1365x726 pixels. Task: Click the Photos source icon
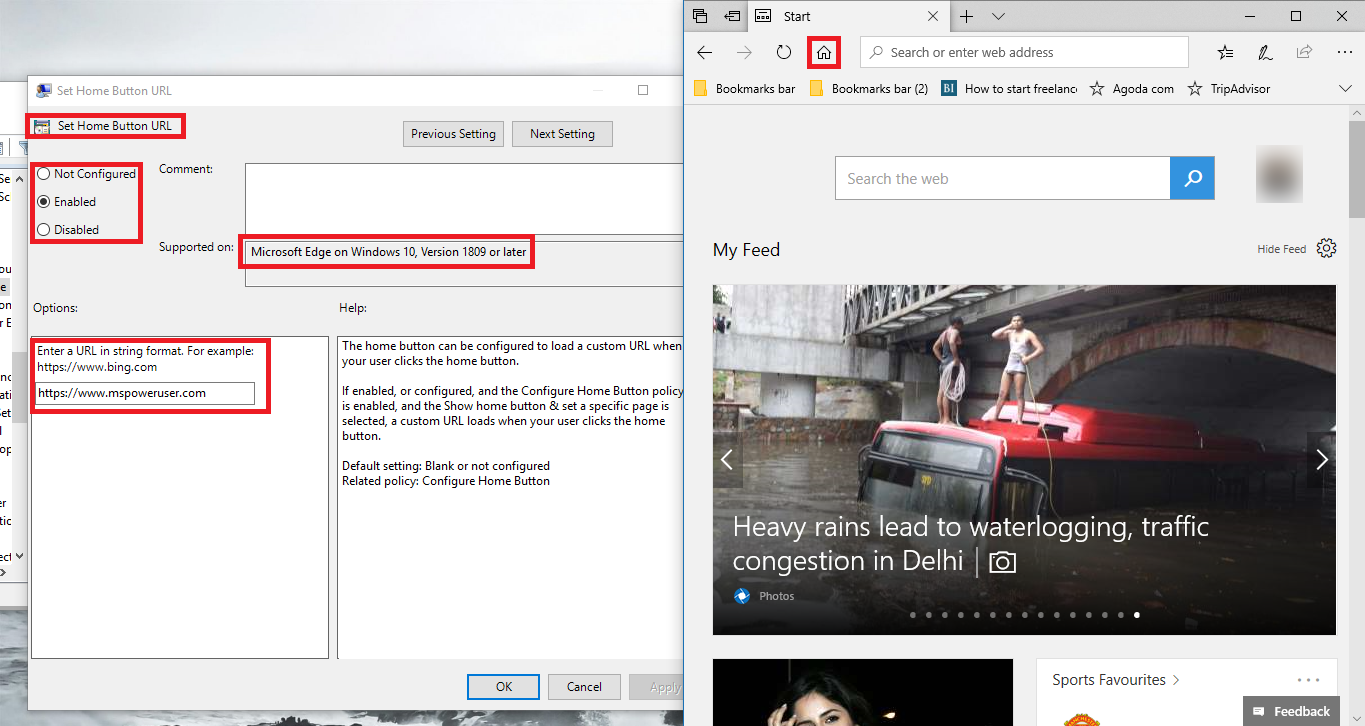pyautogui.click(x=742, y=596)
